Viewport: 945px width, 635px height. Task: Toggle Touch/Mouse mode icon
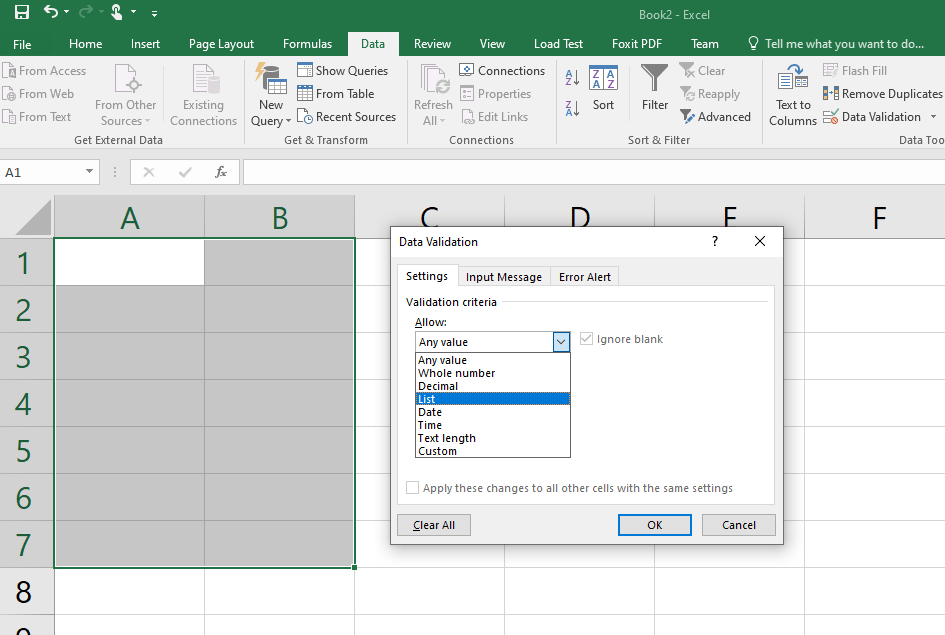(116, 12)
